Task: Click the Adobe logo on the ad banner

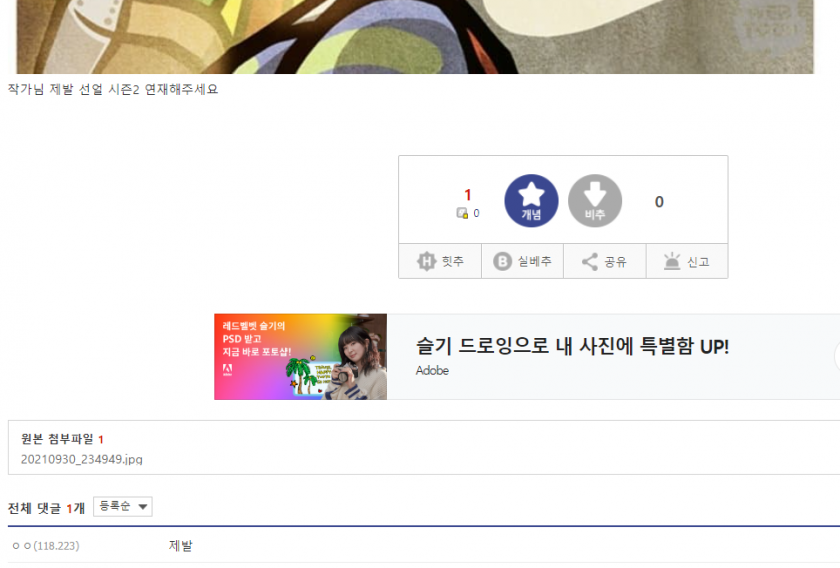Action: pyautogui.click(x=227, y=369)
